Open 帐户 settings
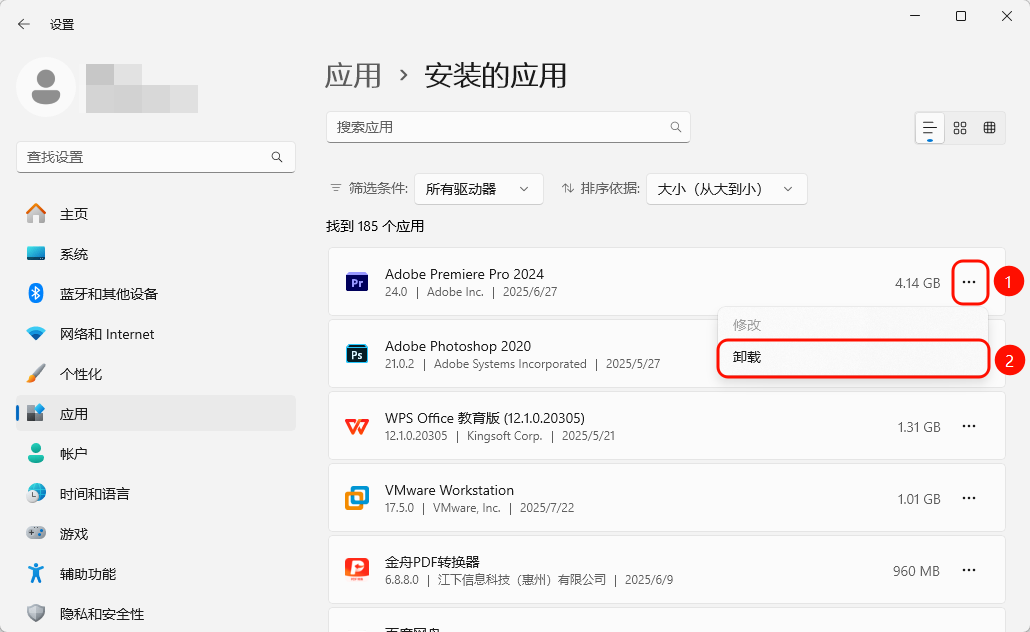The image size is (1030, 632). click(x=156, y=453)
